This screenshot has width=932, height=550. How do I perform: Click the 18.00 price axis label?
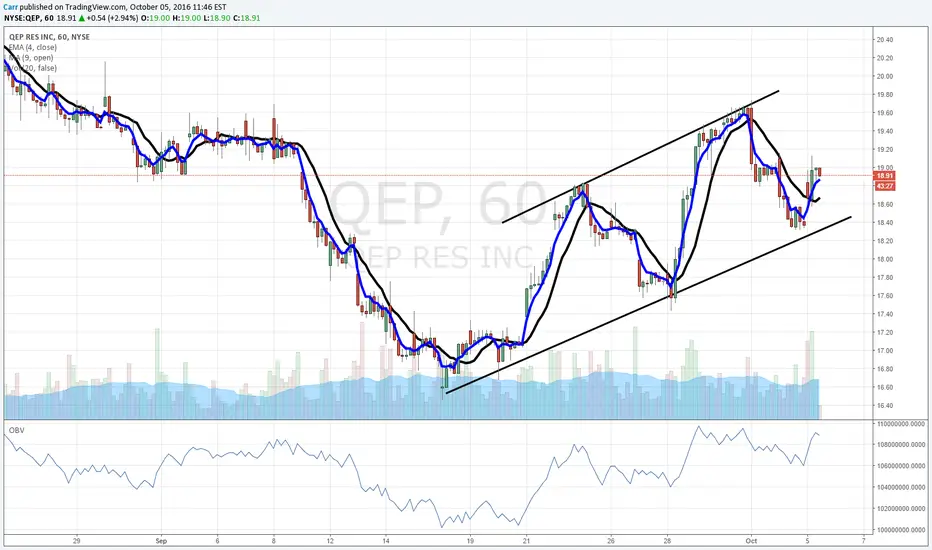[x=884, y=259]
